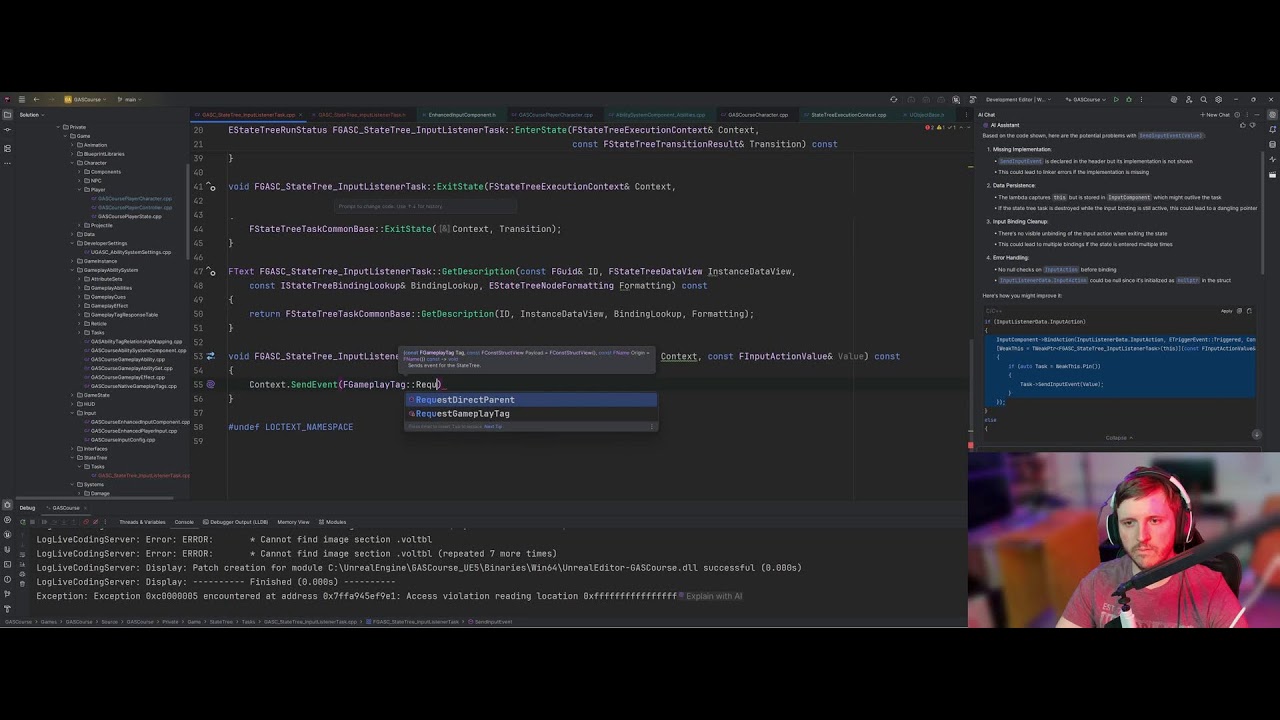The width and height of the screenshot is (1280, 720).
Task: Select RequestGameplayTag completion suggestion
Action: [531, 414]
